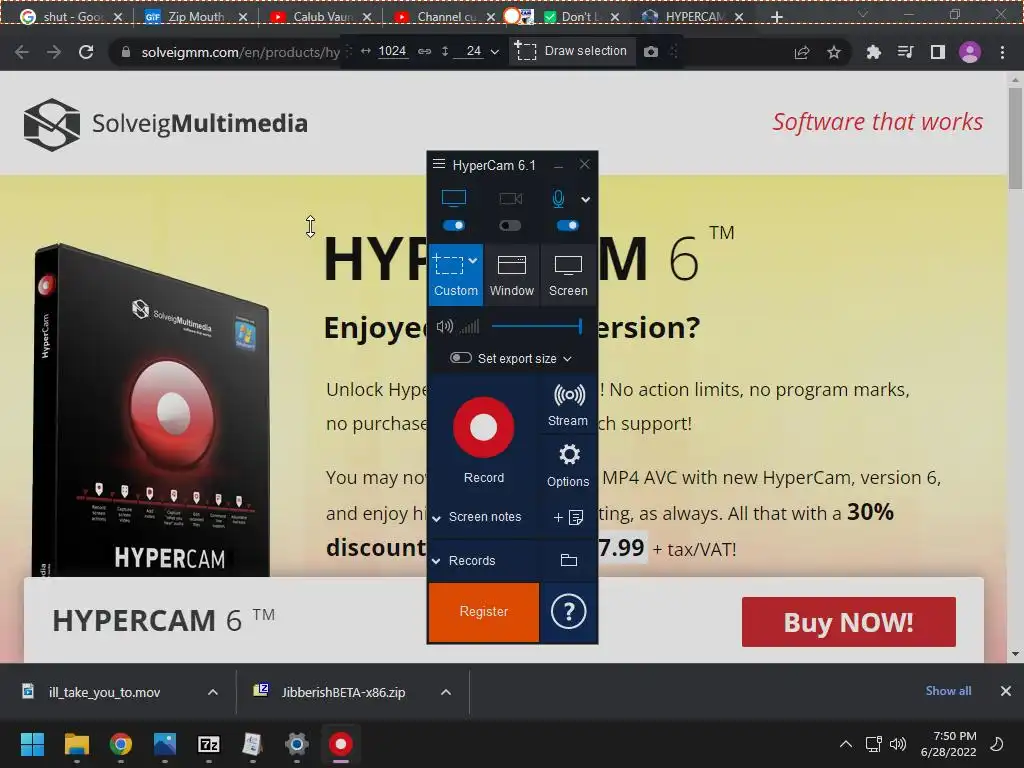Close the downloads bar
Image resolution: width=1024 pixels, height=768 pixels.
click(1006, 691)
